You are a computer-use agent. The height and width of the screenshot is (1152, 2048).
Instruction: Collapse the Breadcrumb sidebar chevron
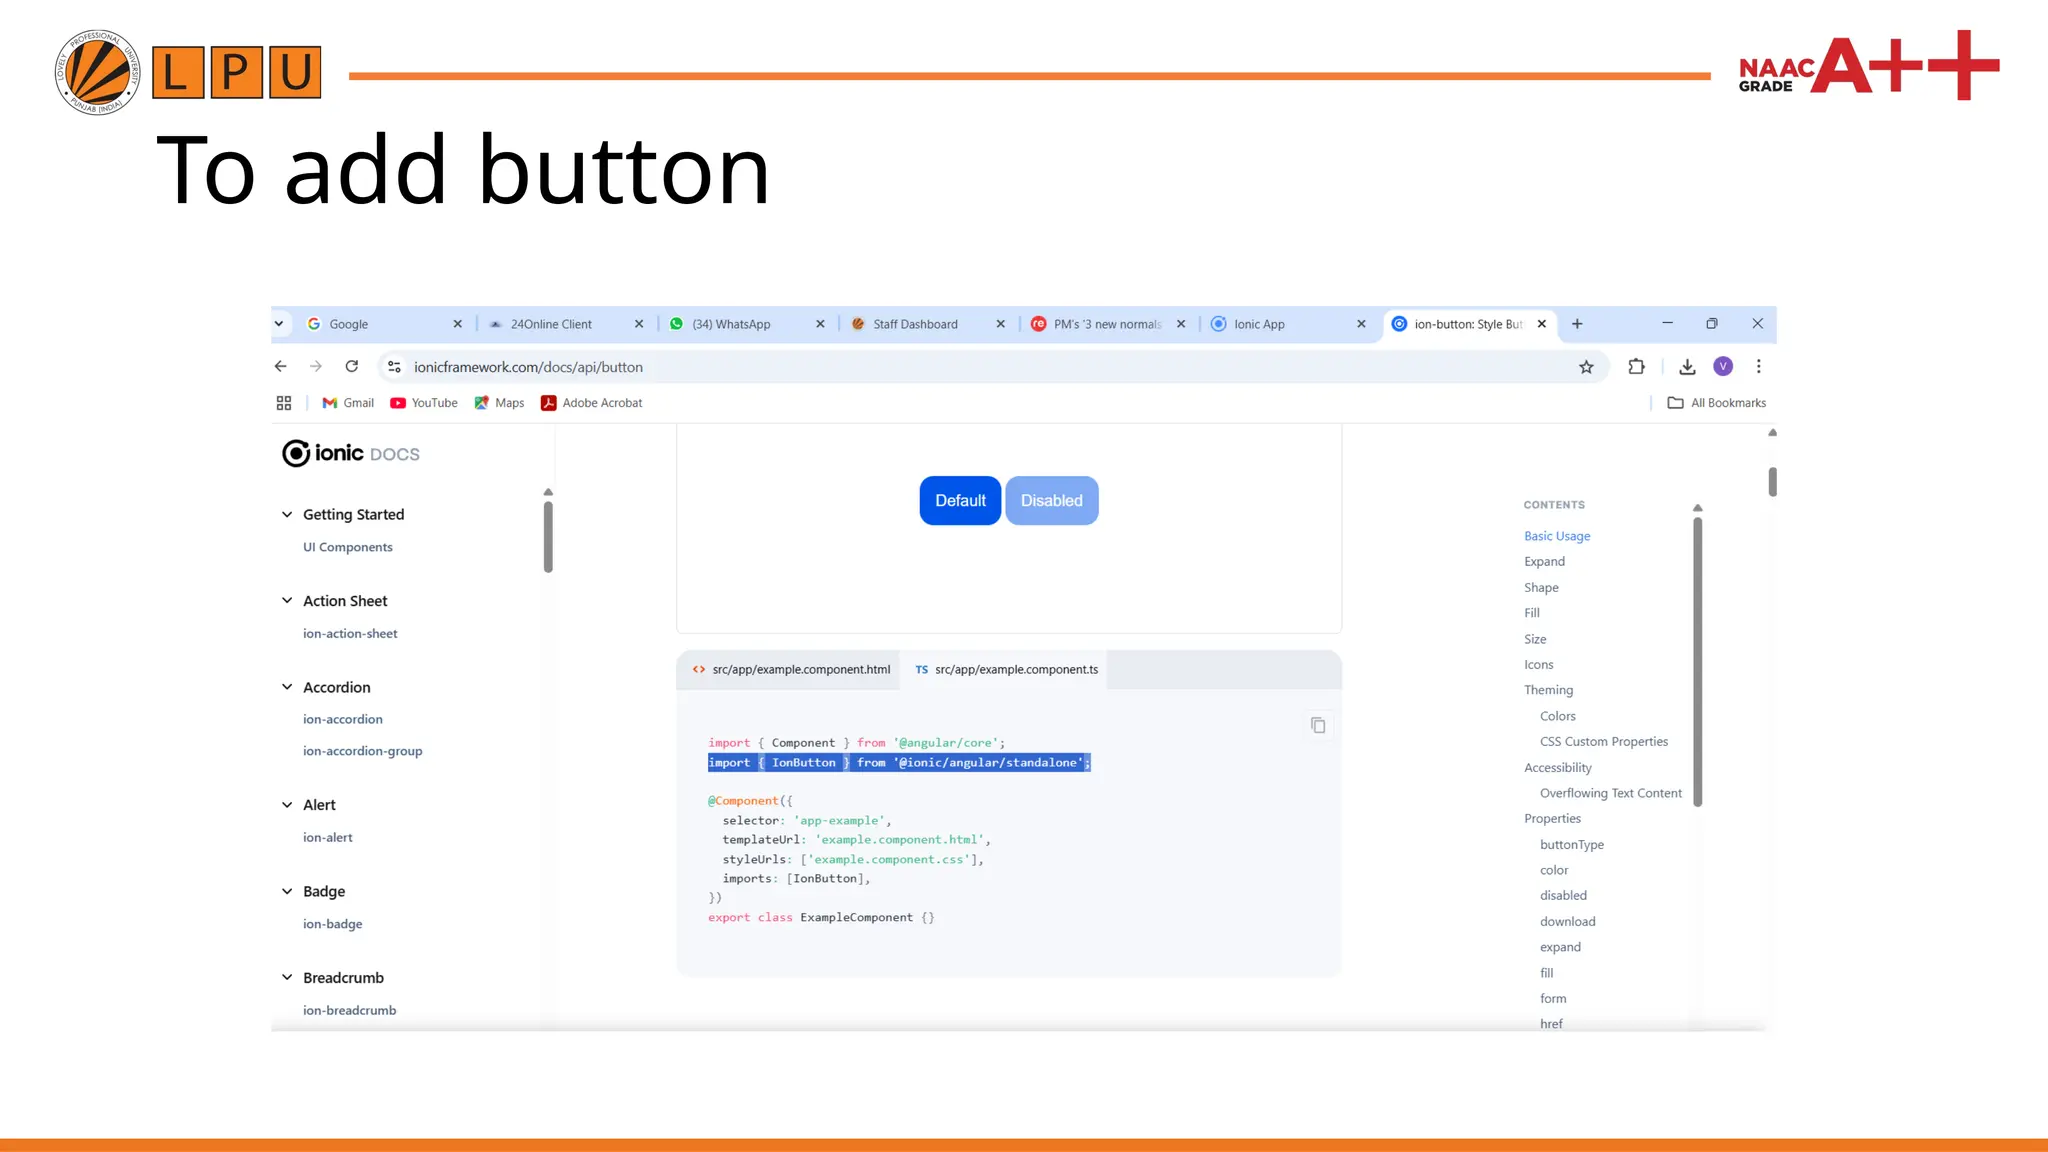pos(287,977)
